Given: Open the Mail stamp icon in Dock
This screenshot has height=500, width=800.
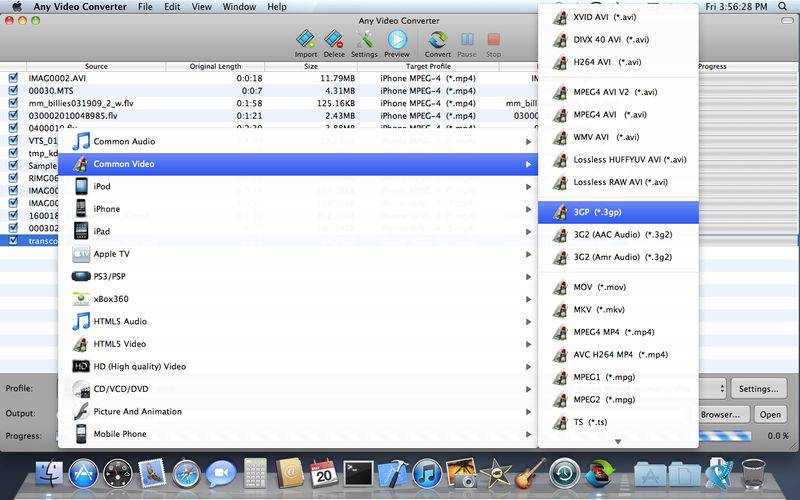Looking at the screenshot, I should click(152, 473).
